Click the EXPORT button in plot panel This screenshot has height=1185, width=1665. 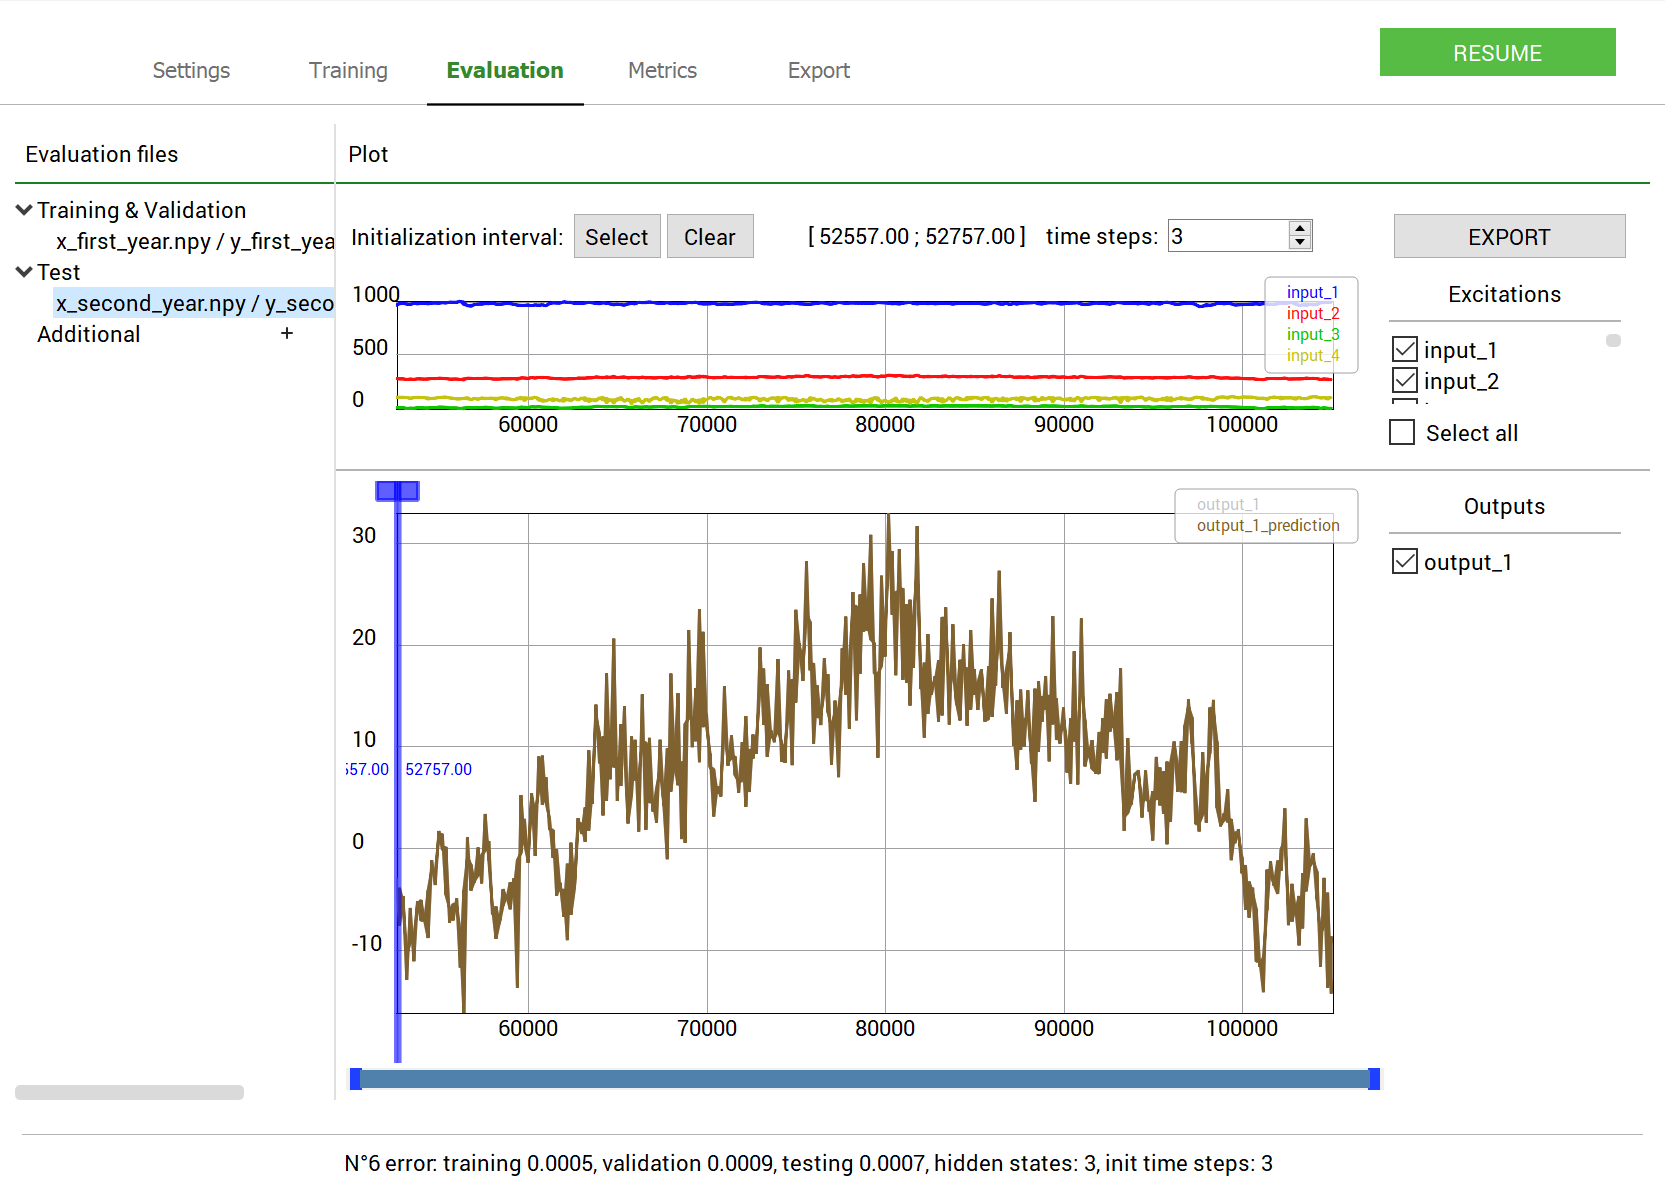coord(1509,236)
